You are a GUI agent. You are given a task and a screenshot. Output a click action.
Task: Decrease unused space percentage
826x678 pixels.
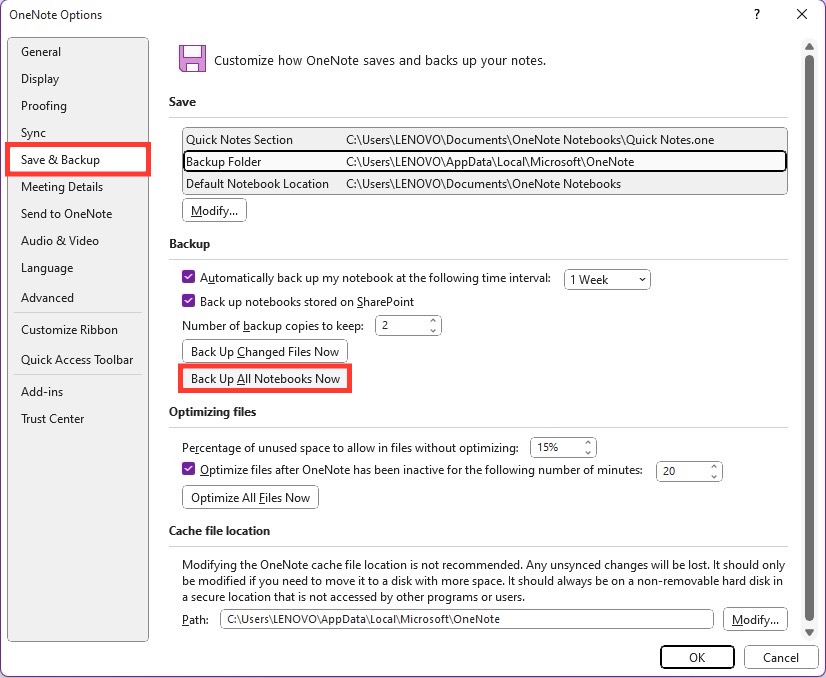point(588,453)
